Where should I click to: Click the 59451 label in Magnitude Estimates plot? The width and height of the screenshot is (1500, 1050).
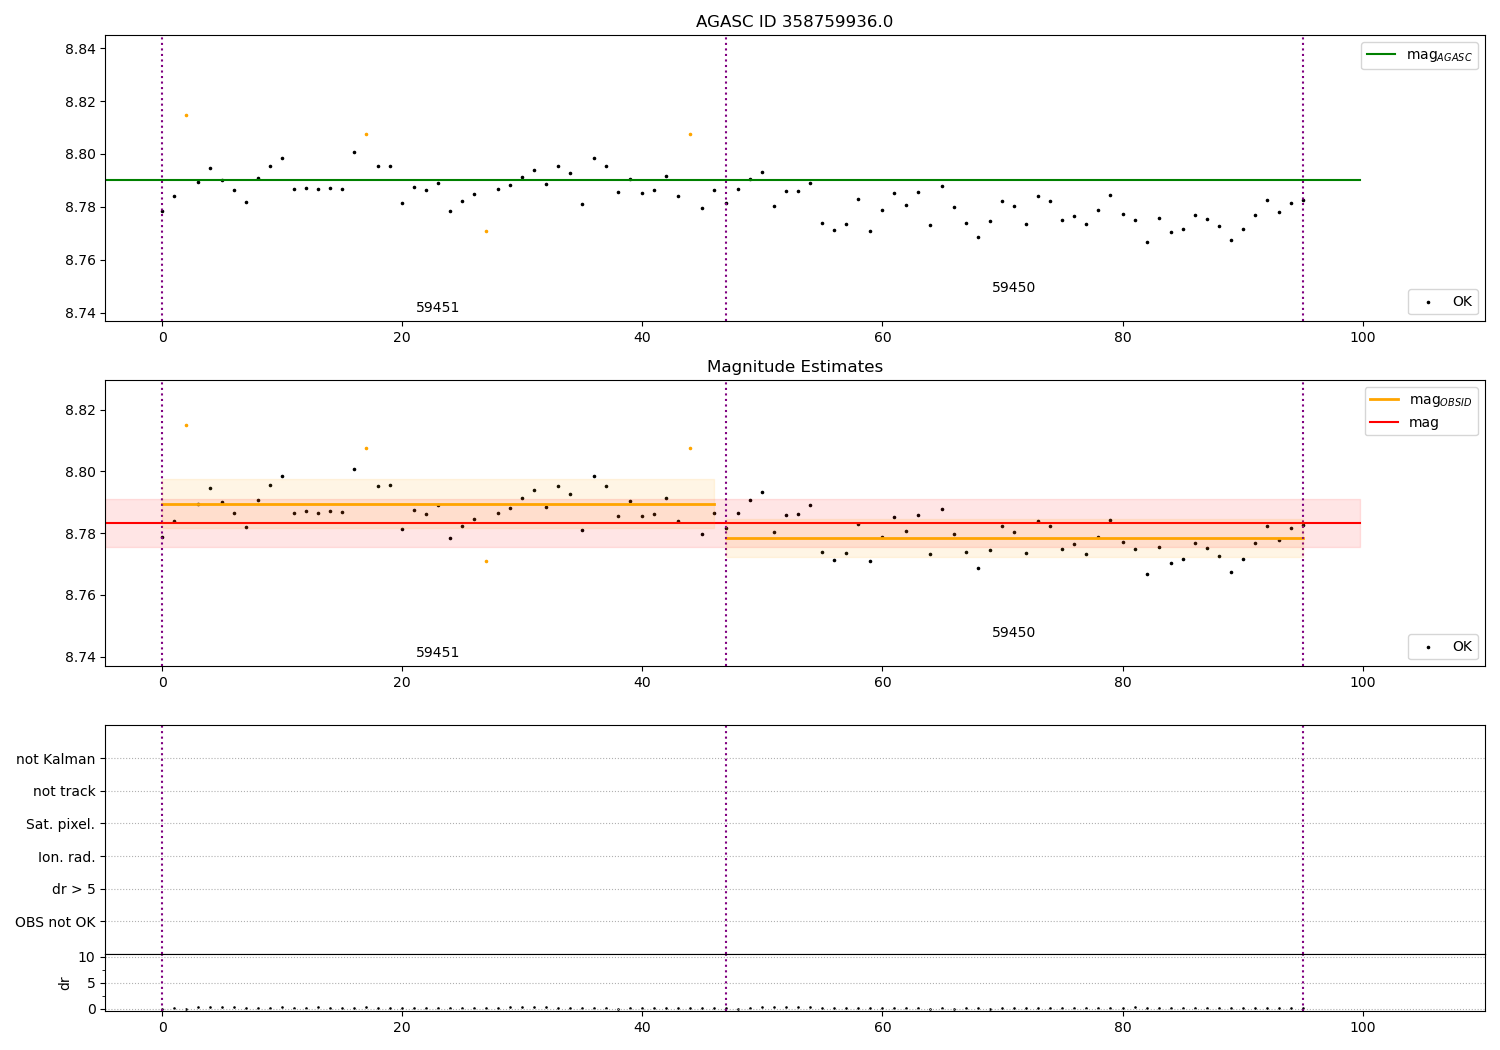(x=437, y=653)
